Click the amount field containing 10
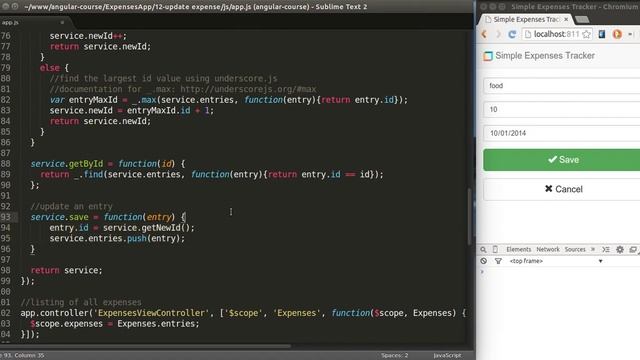Viewport: 640px width, 360px height. pyautogui.click(x=562, y=109)
